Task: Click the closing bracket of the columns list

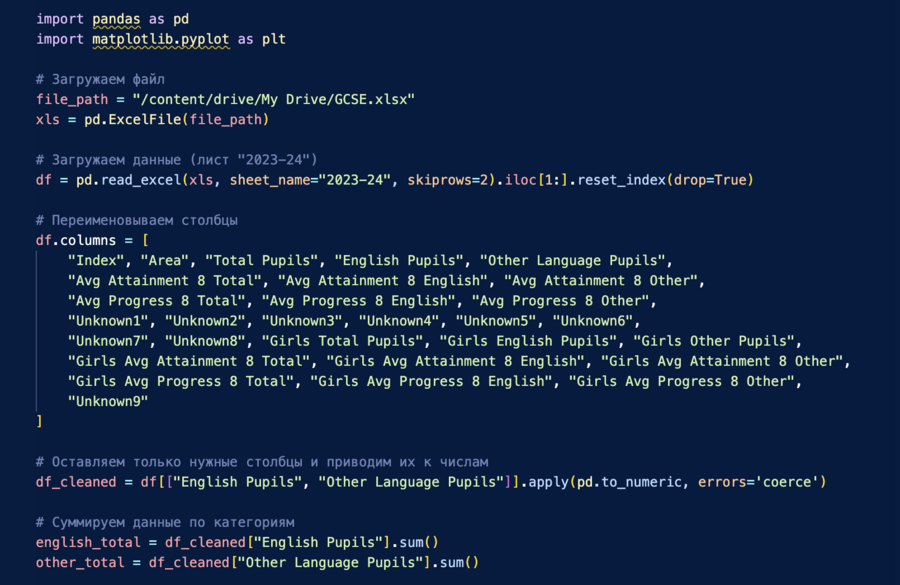Action: pyautogui.click(x=39, y=421)
